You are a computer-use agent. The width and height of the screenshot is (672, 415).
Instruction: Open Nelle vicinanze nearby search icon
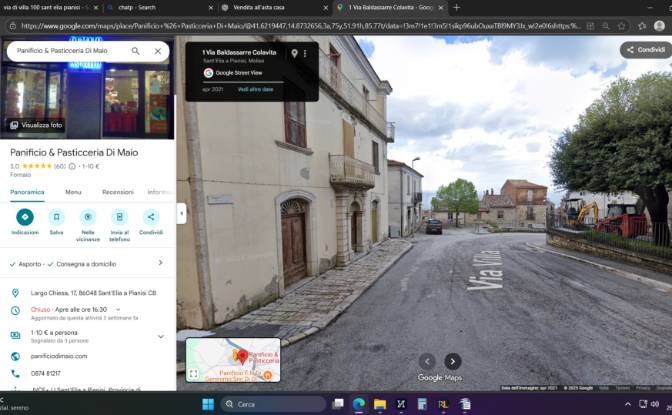coord(88,217)
